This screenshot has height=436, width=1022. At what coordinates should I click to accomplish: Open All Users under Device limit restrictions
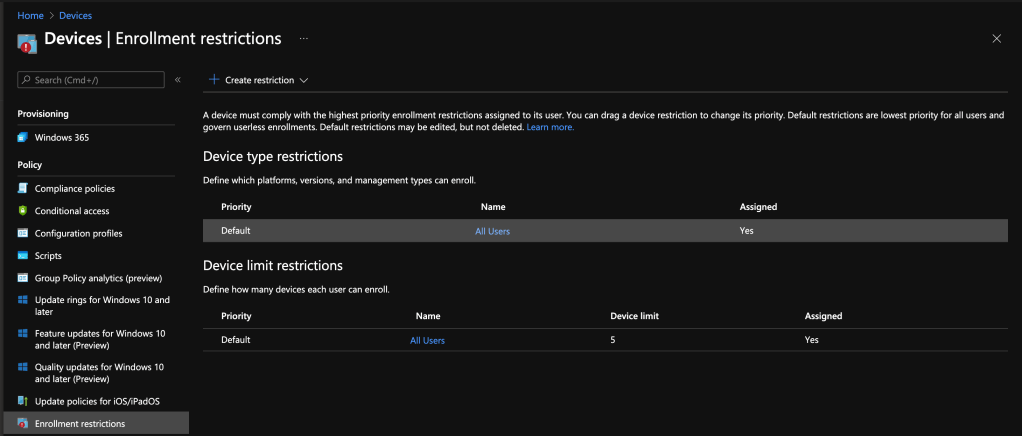point(427,340)
